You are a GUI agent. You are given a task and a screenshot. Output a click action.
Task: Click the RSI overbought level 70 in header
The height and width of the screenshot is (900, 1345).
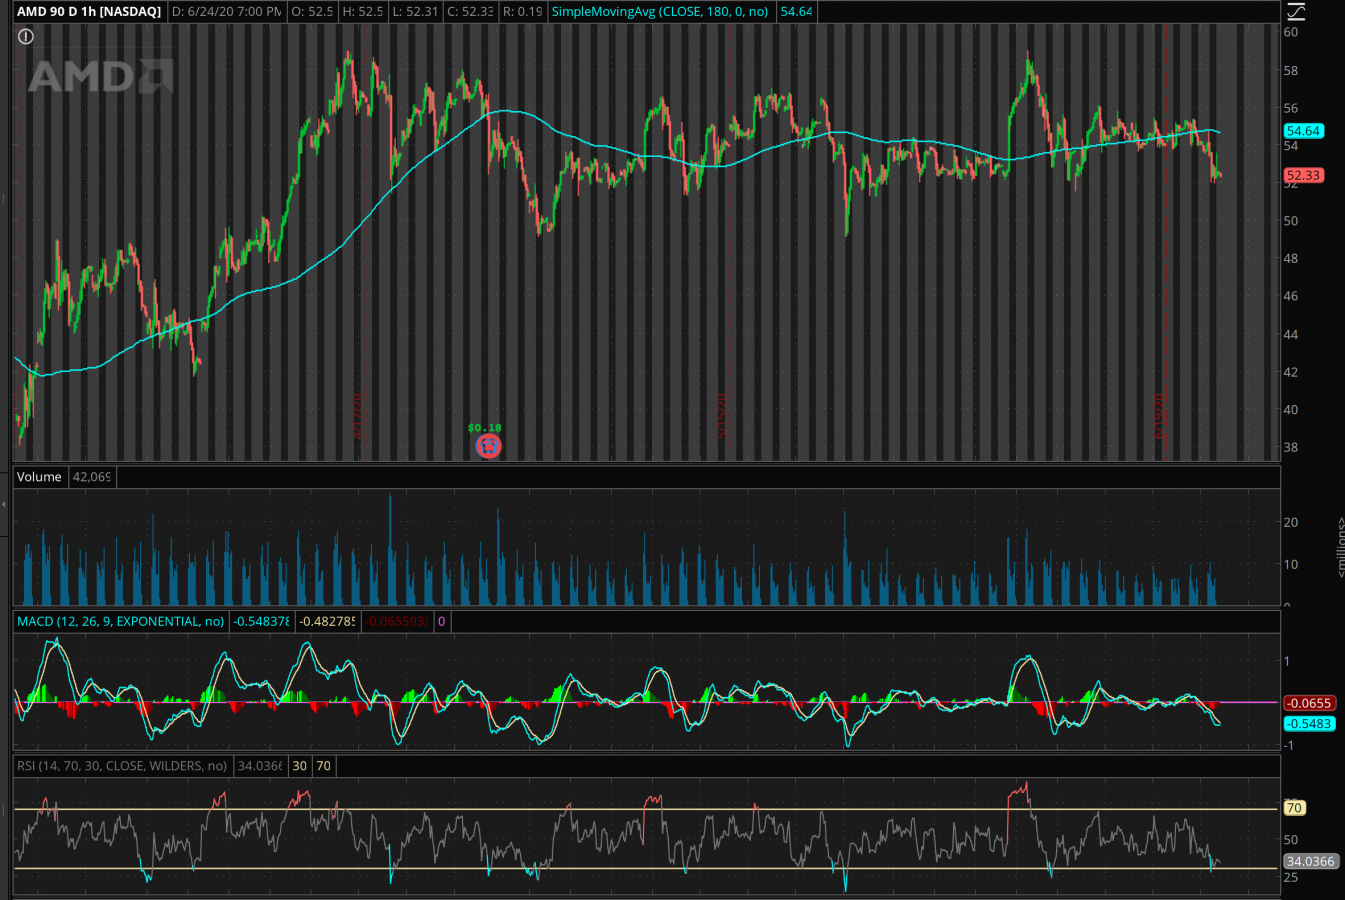[323, 766]
